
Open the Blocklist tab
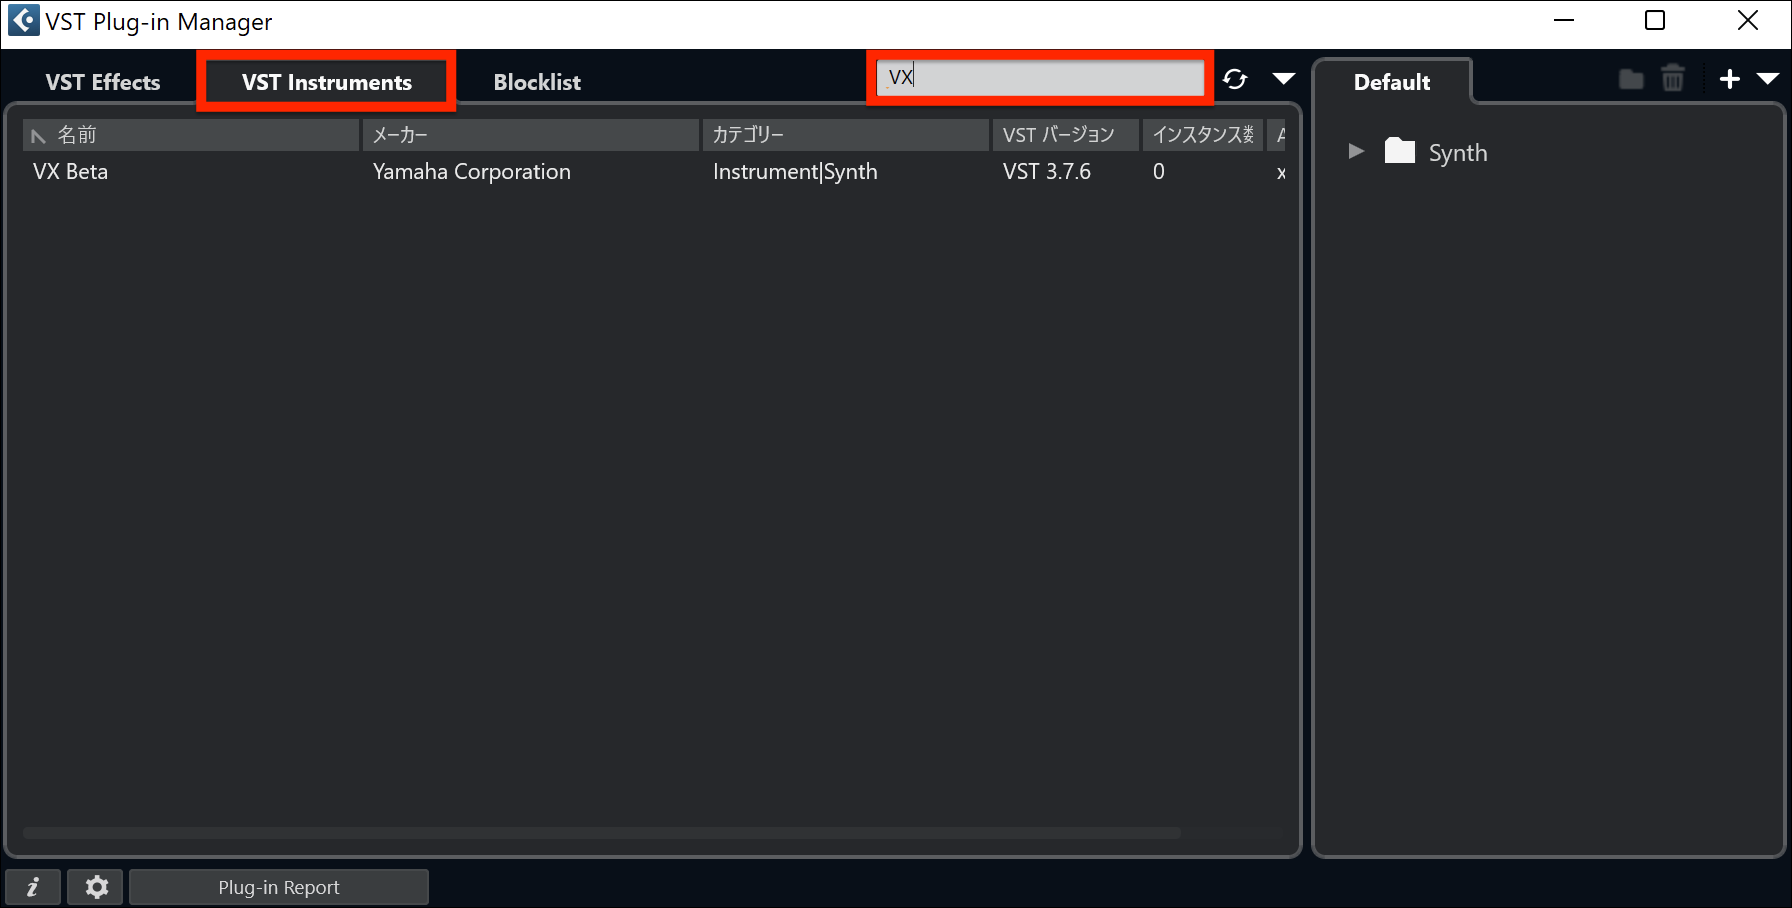[536, 81]
